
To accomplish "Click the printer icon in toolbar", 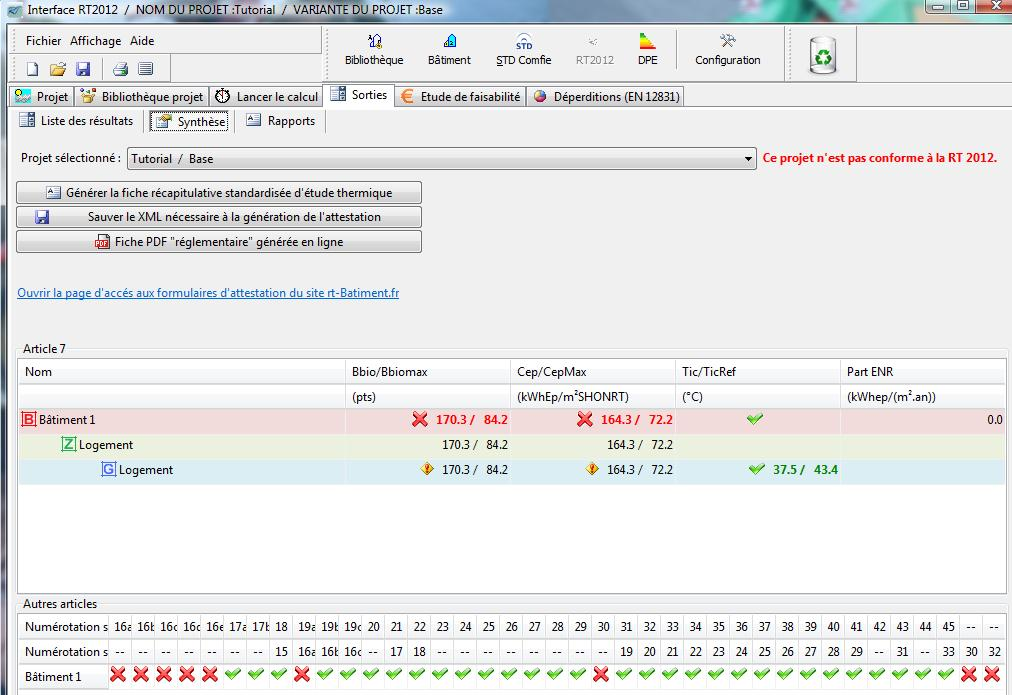I will click(120, 69).
